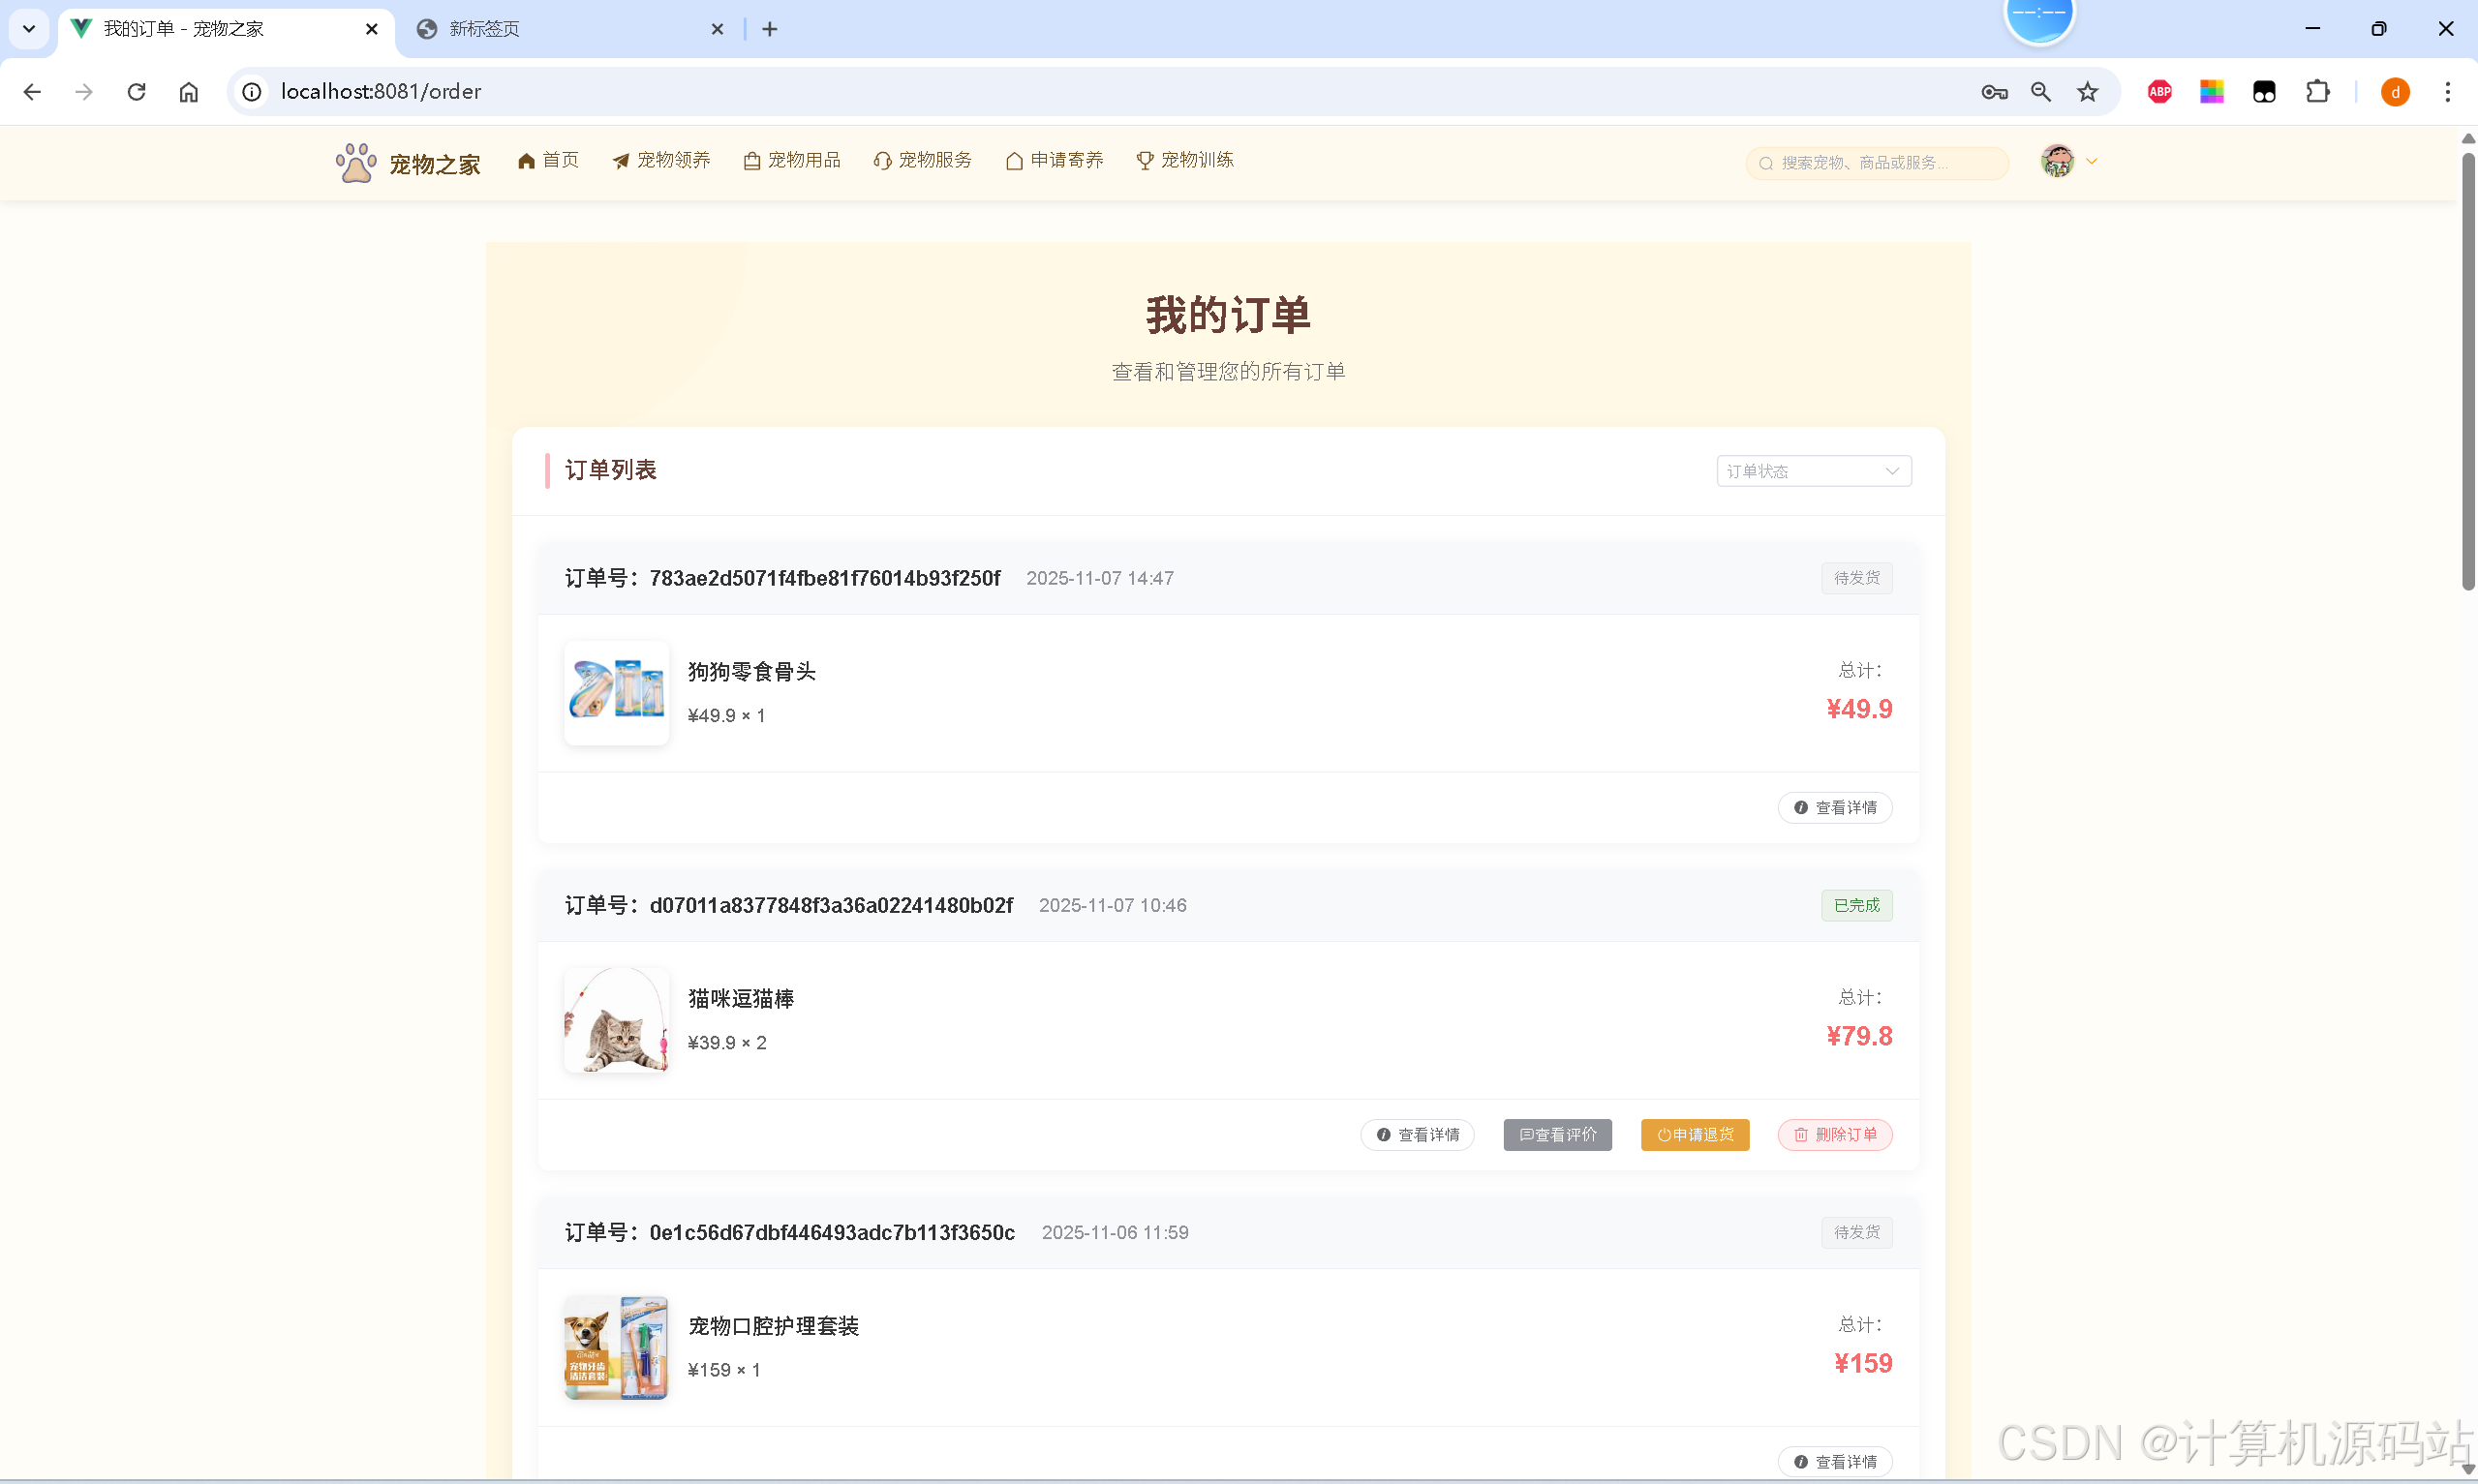
Task: Click the 宠物口腔护理套装 product thumbnail
Action: tap(616, 1347)
